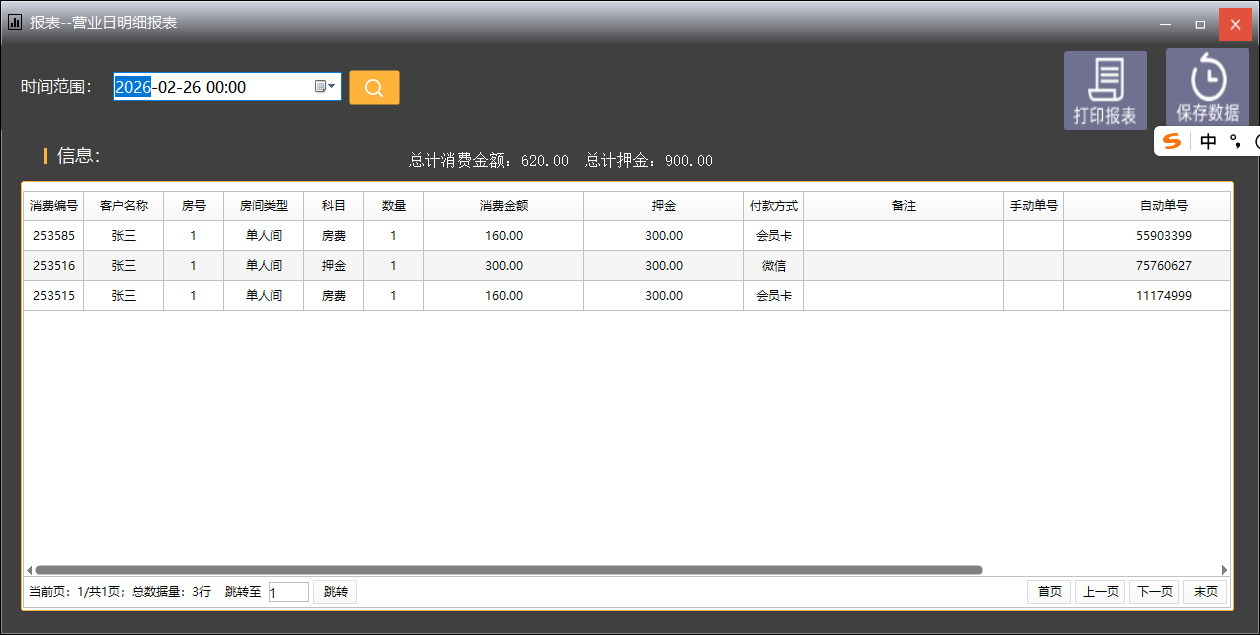Click the orange search magnifier button

pos(374,88)
